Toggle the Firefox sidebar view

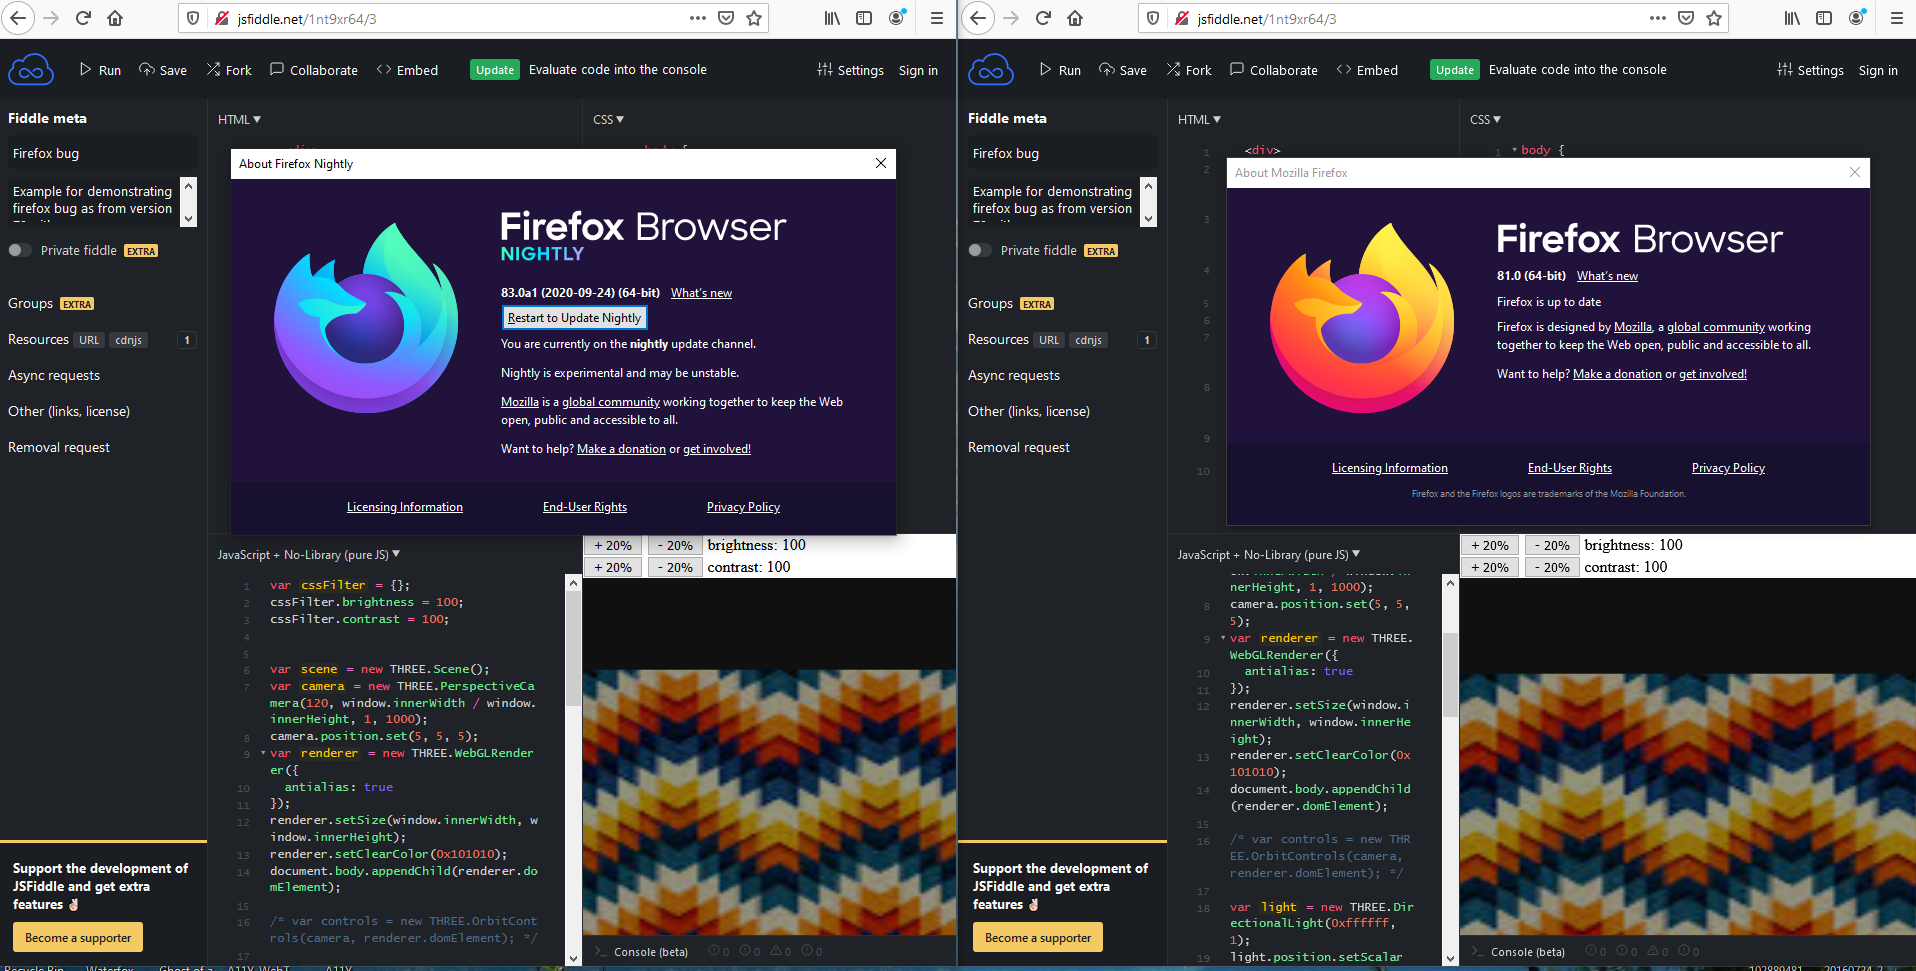click(x=862, y=18)
